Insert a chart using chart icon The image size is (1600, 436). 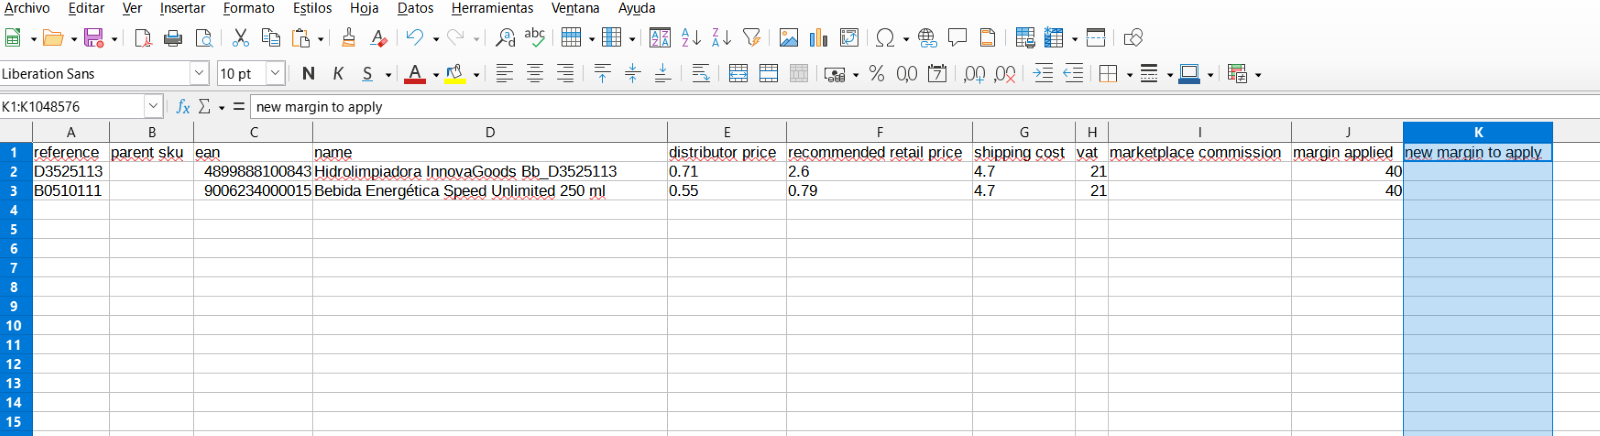click(819, 38)
